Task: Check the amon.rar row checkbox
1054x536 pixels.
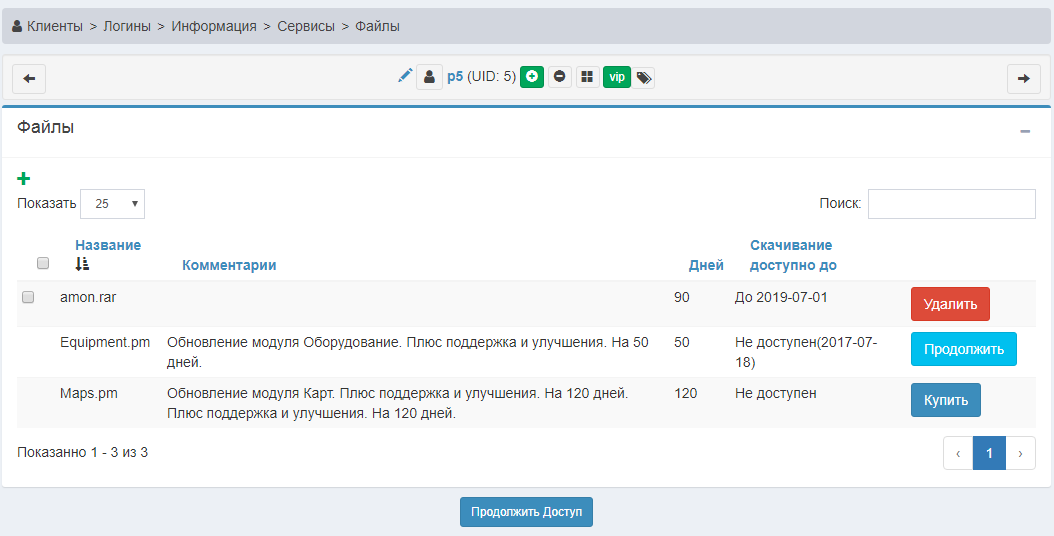Action: click(x=28, y=297)
